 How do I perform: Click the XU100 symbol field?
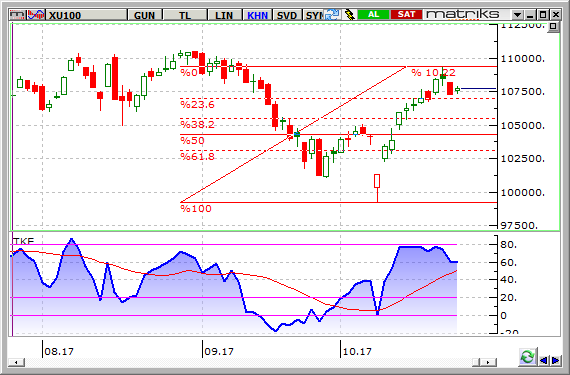(86, 15)
